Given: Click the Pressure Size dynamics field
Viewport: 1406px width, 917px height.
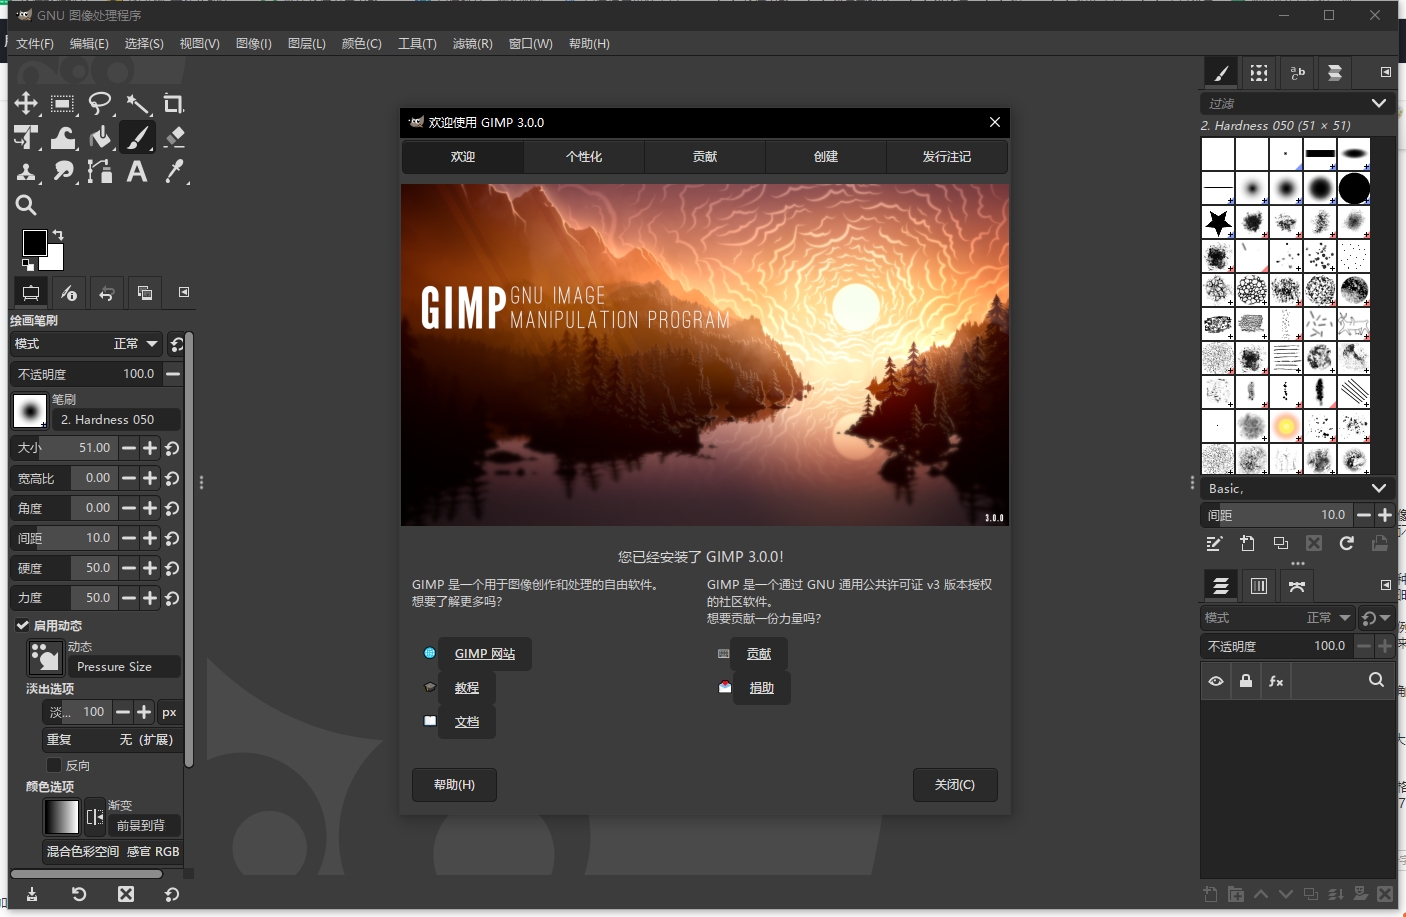Looking at the screenshot, I should 124,667.
